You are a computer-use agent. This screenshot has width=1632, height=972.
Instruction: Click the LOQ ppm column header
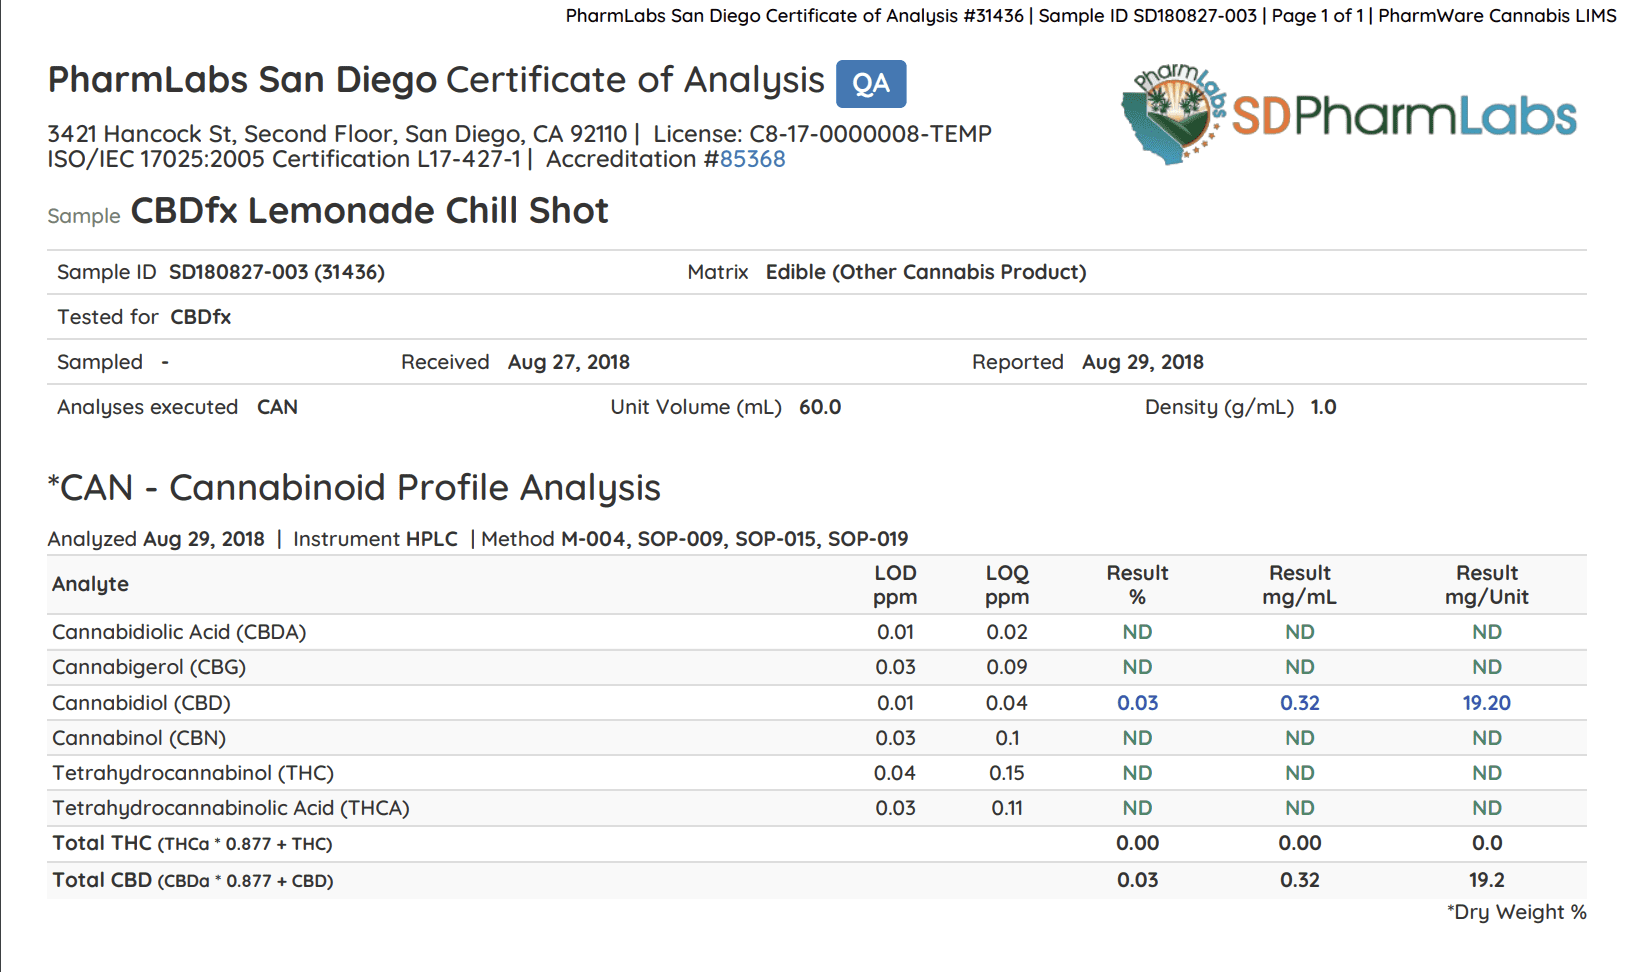point(1007,585)
